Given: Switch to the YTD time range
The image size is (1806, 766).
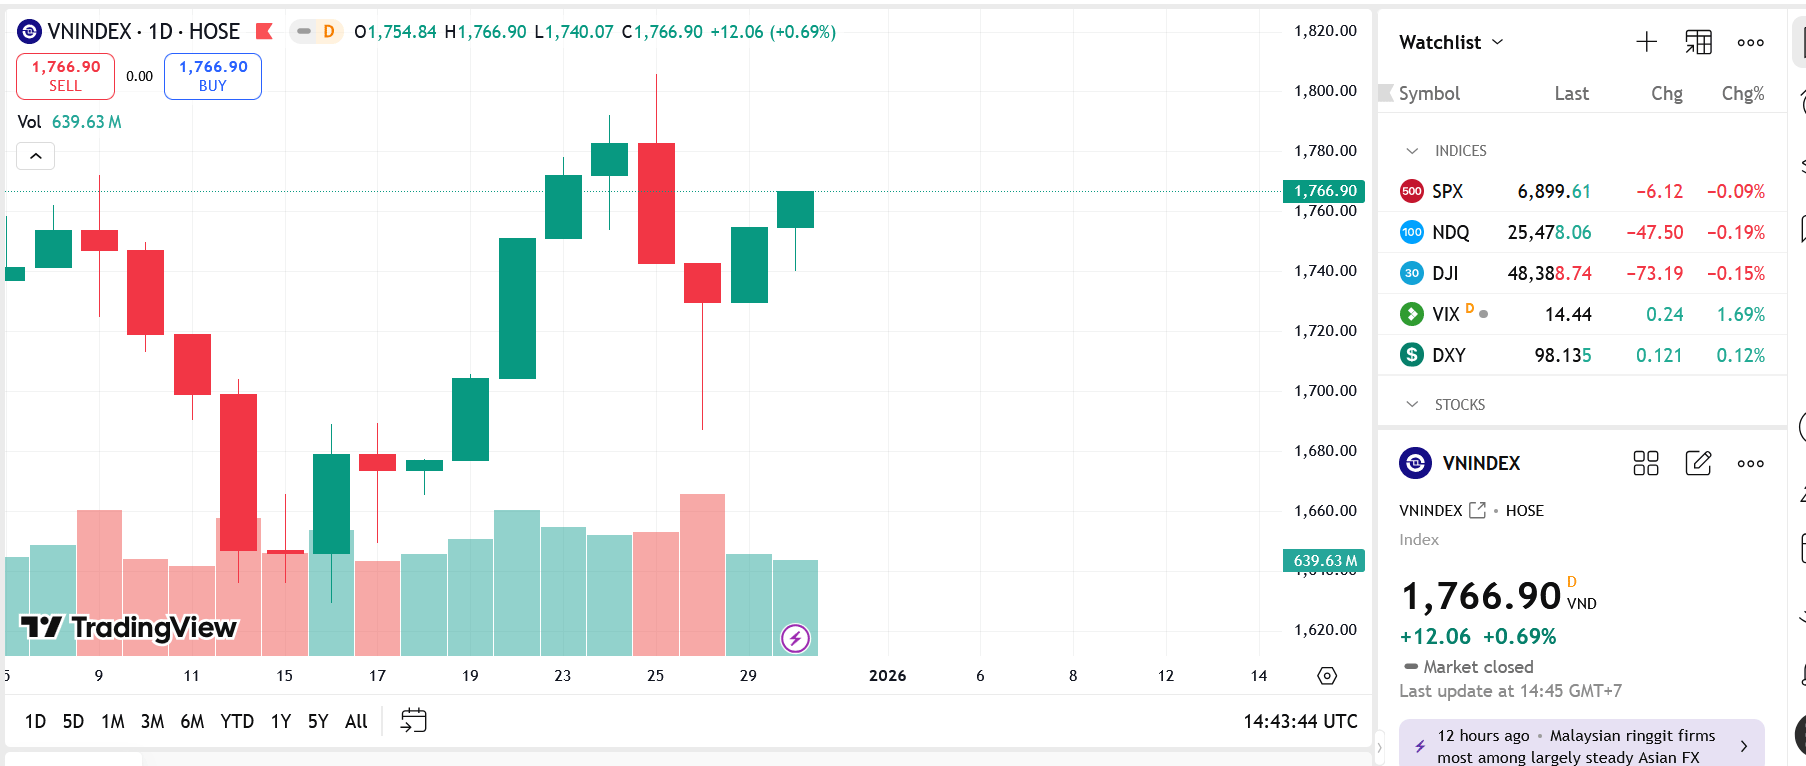Looking at the screenshot, I should 237,721.
